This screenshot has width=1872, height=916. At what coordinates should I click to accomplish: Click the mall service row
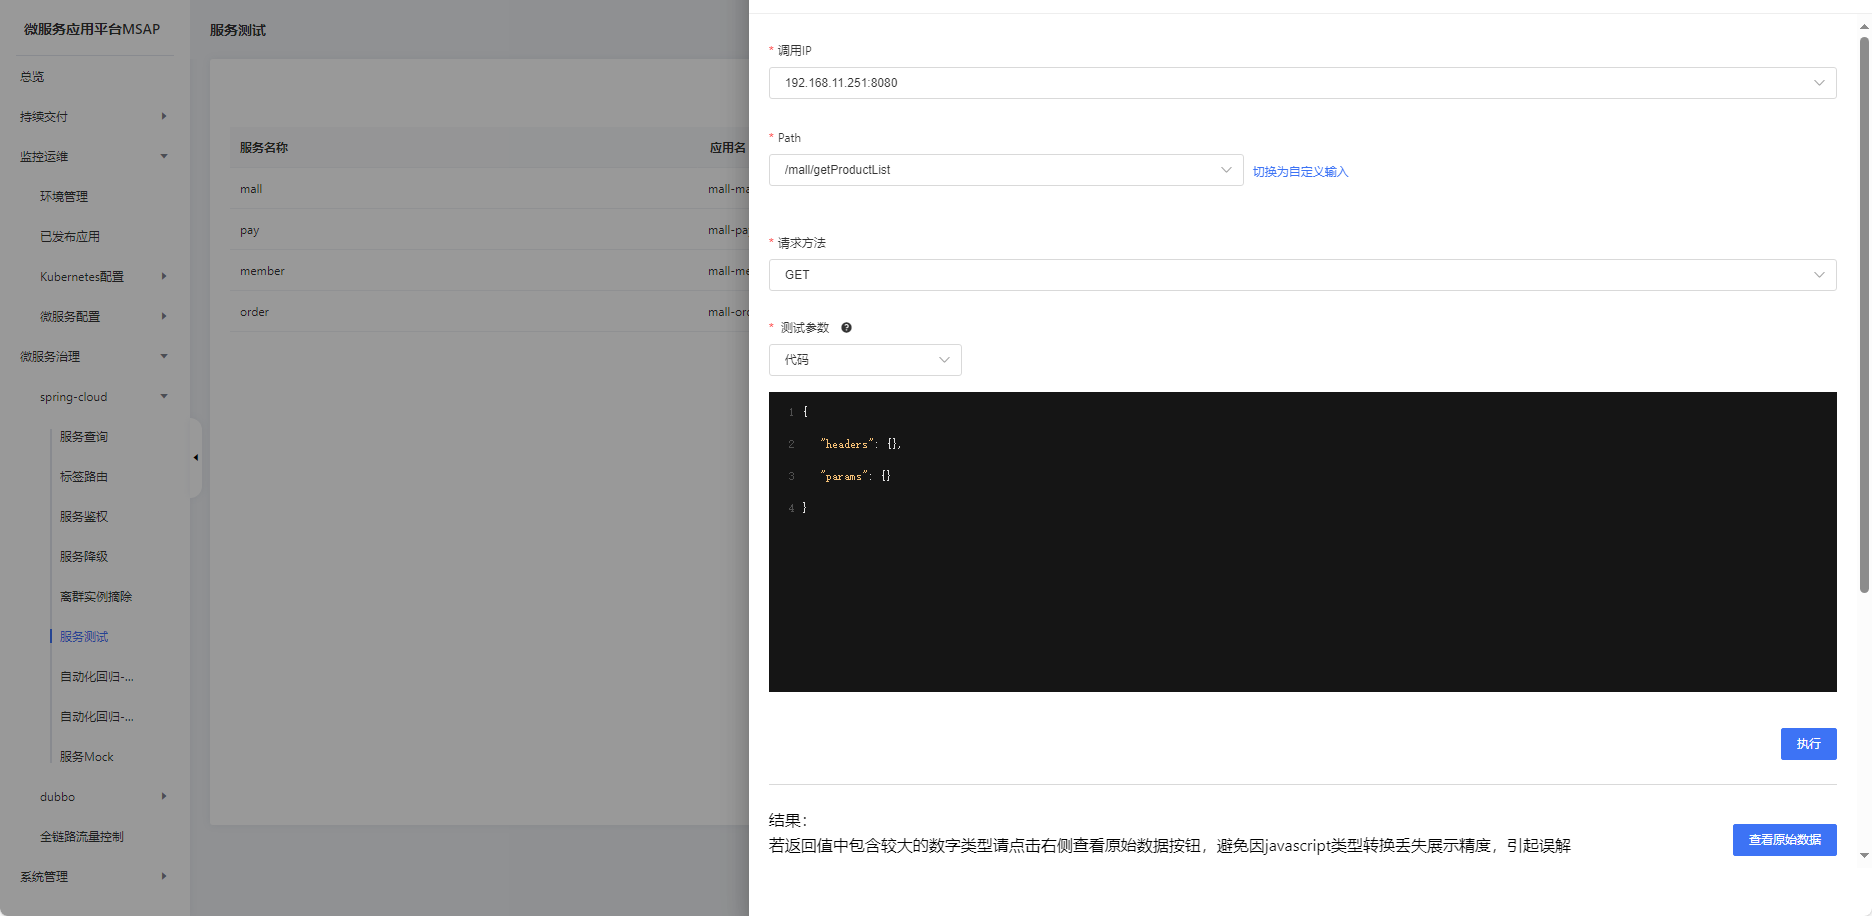(x=490, y=189)
